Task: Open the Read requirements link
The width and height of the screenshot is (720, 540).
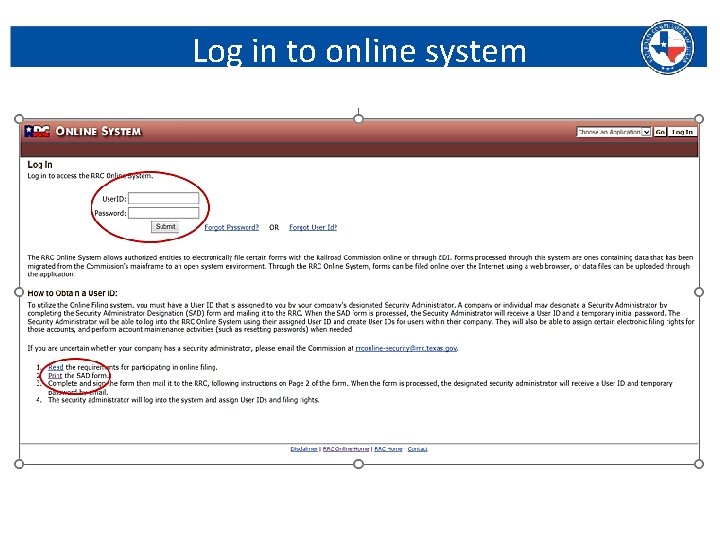Action: tap(56, 367)
